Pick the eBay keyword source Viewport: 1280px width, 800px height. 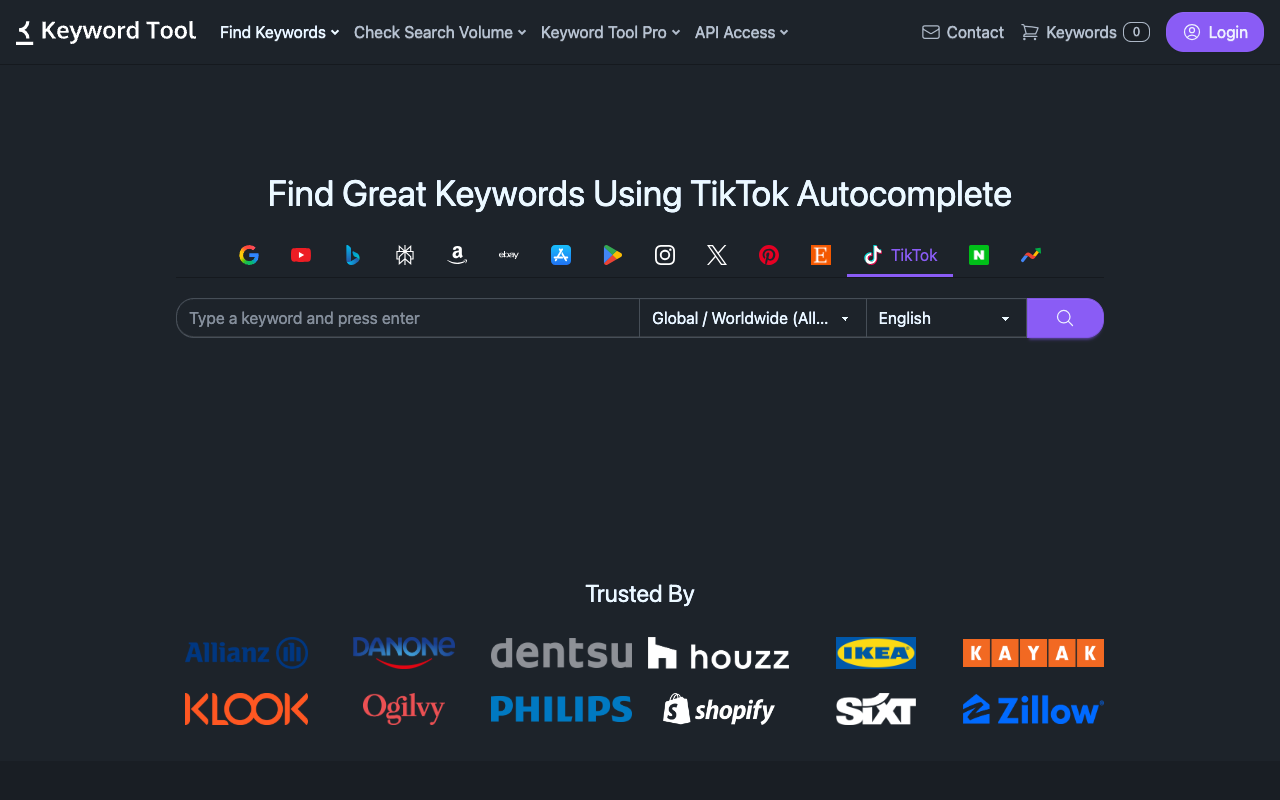[x=509, y=255]
